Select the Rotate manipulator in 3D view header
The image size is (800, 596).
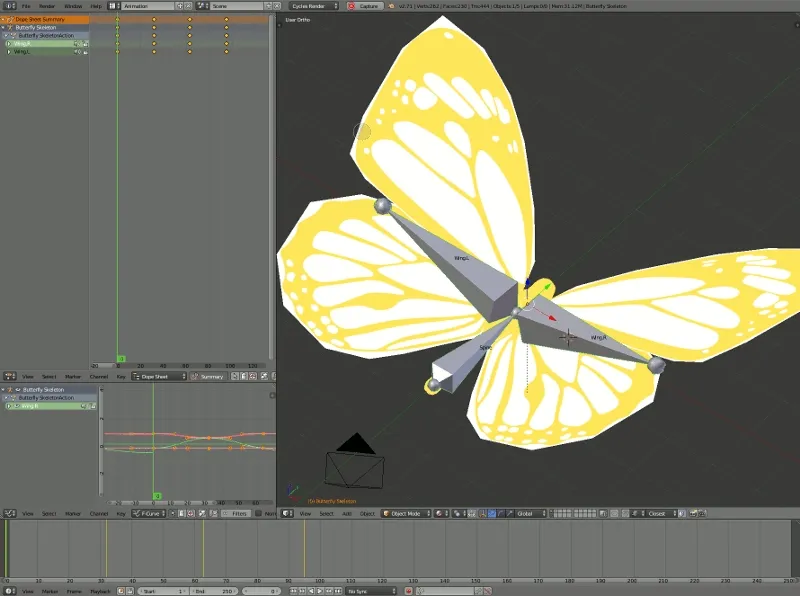[501, 512]
